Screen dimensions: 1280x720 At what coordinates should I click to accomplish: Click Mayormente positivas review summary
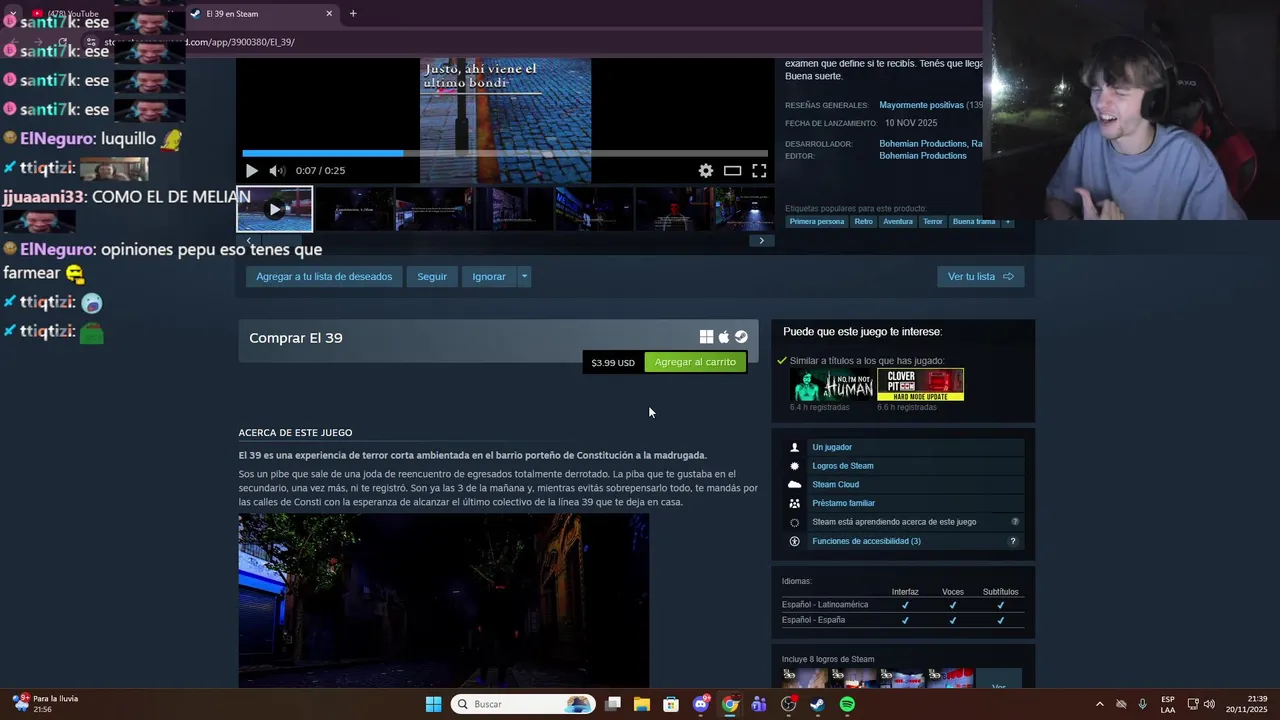922,105
